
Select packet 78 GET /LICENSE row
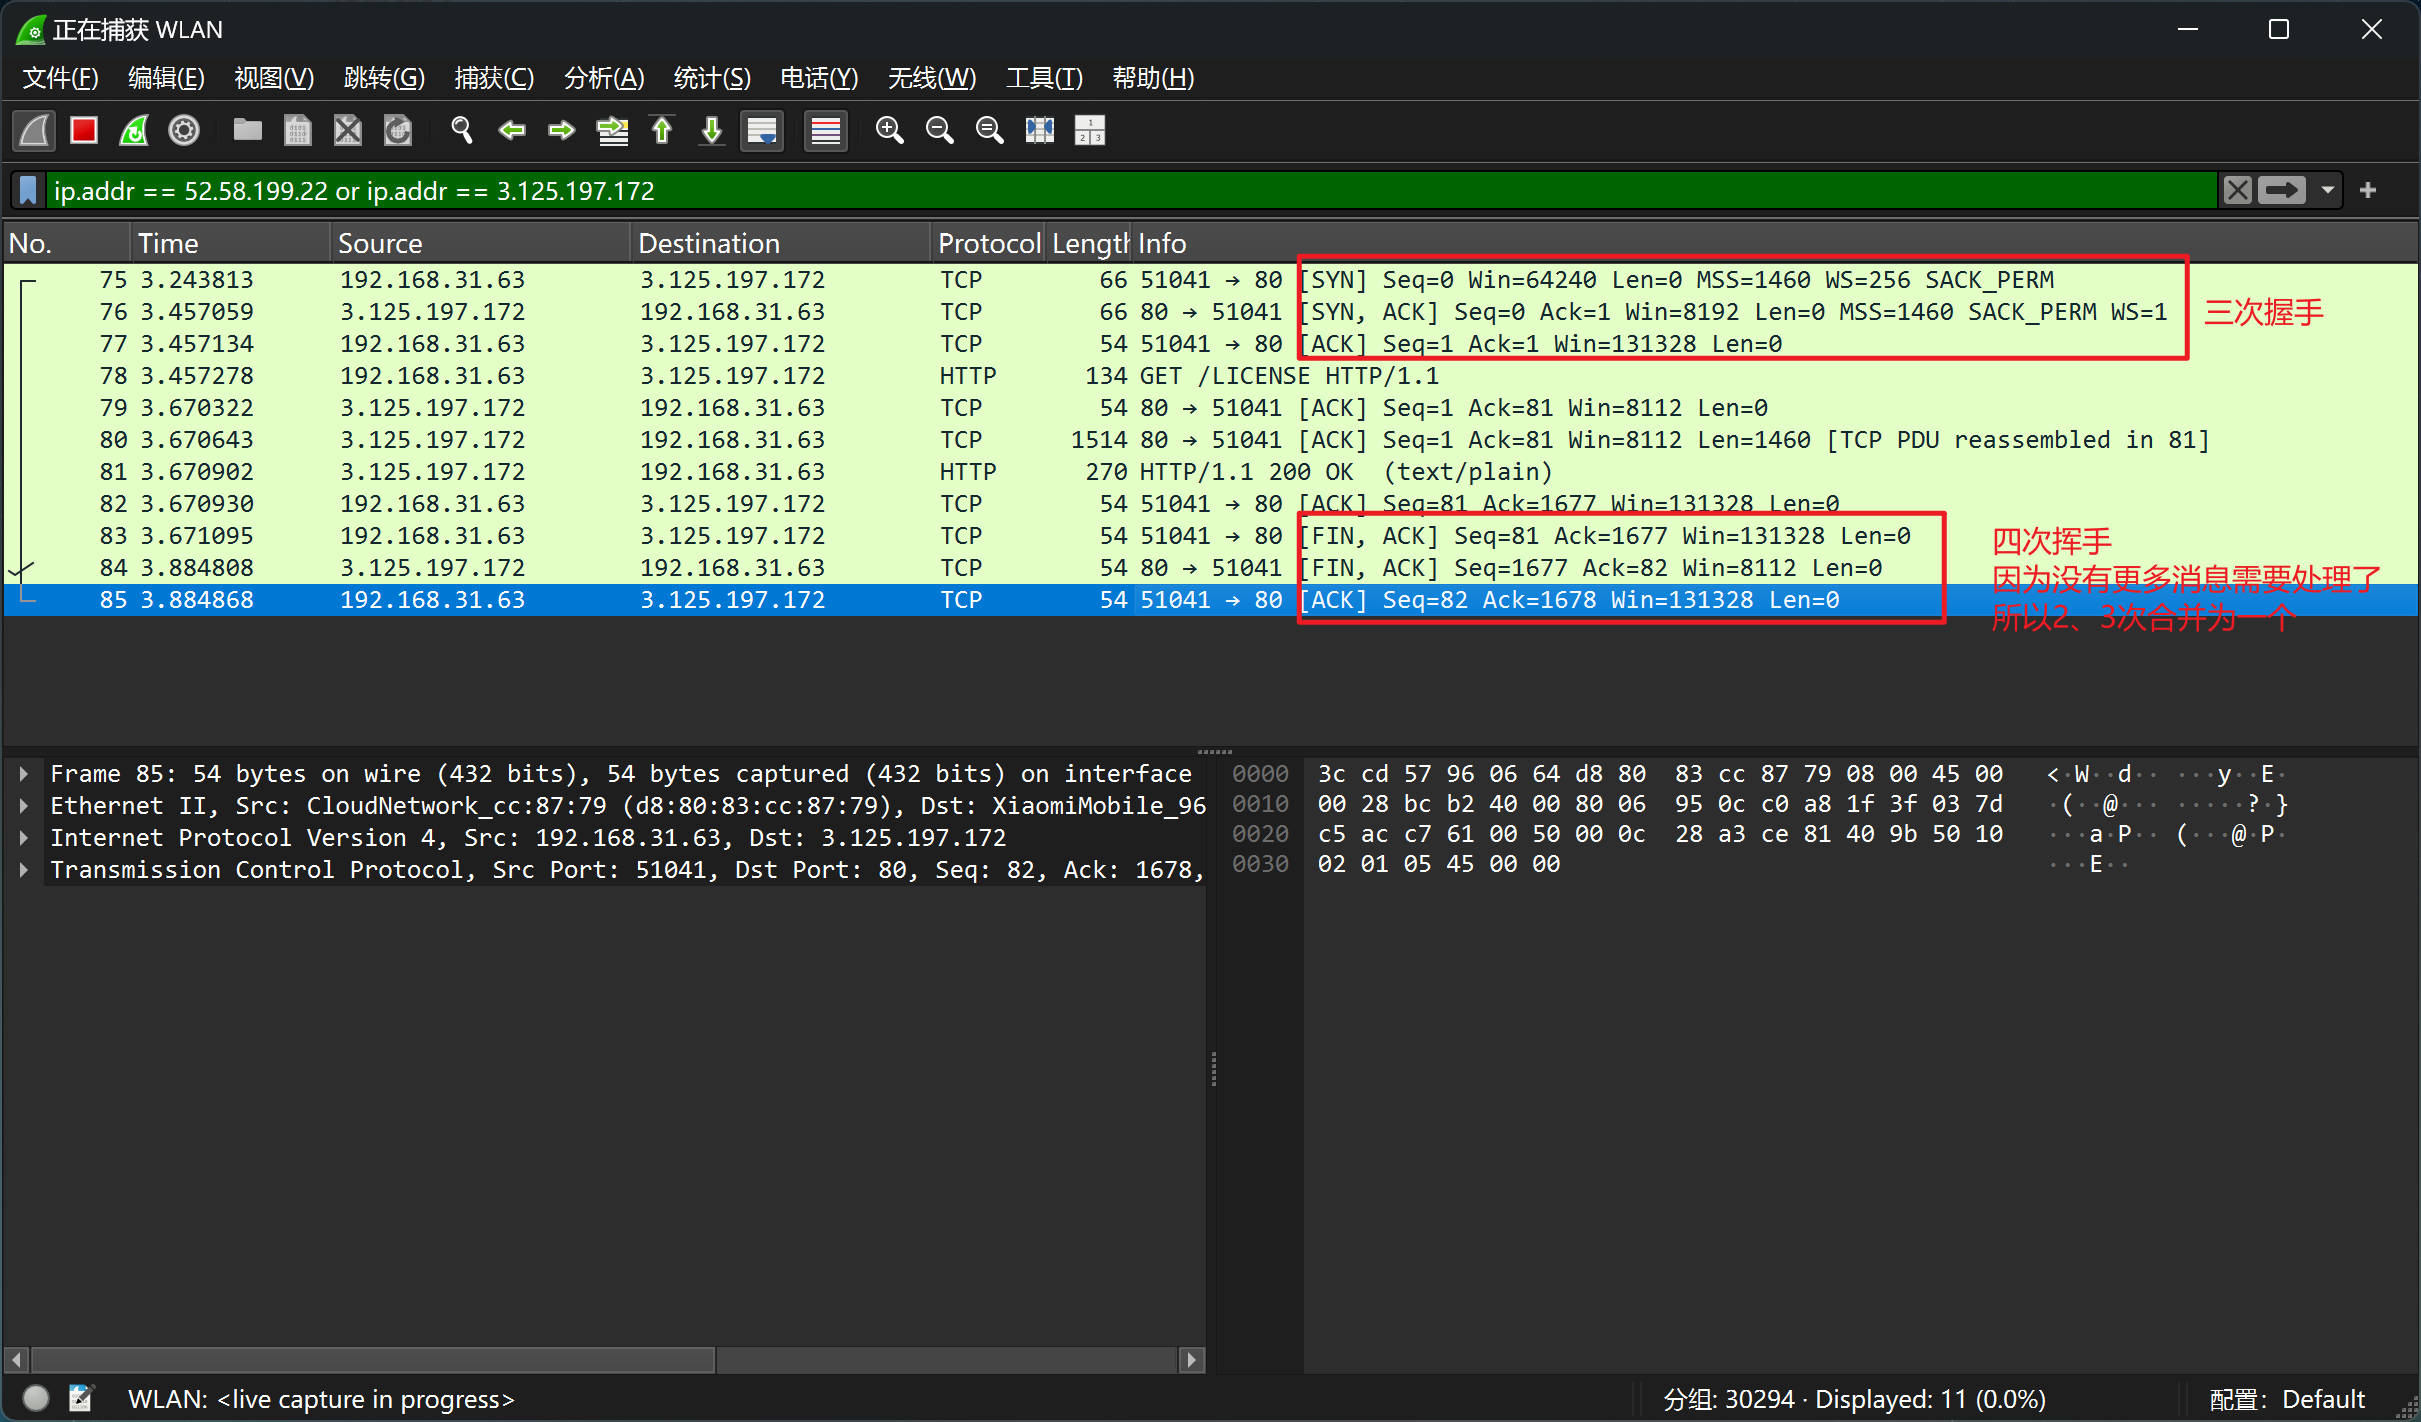(x=700, y=376)
